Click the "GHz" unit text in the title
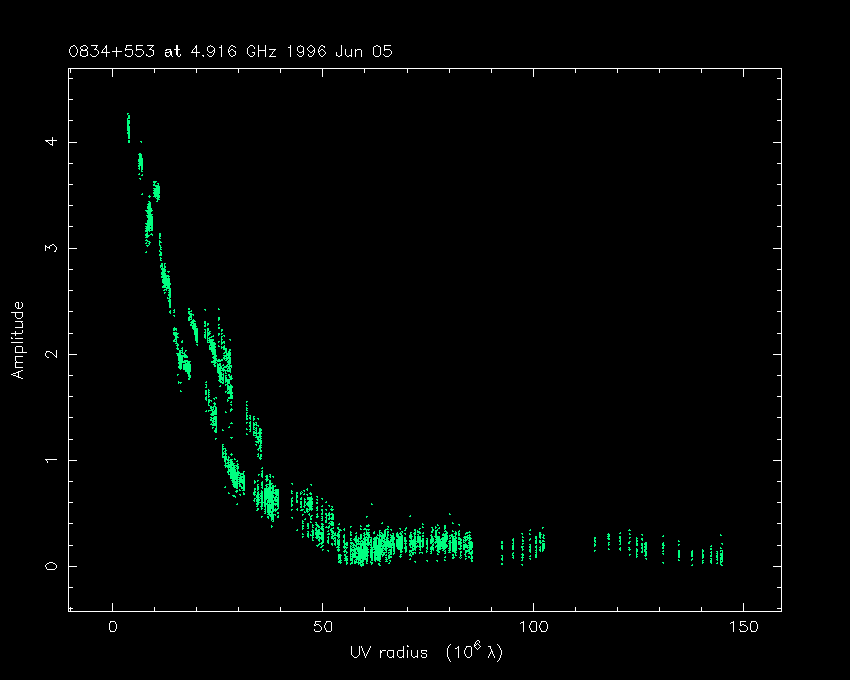Image resolution: width=850 pixels, height=680 pixels. 263,51
